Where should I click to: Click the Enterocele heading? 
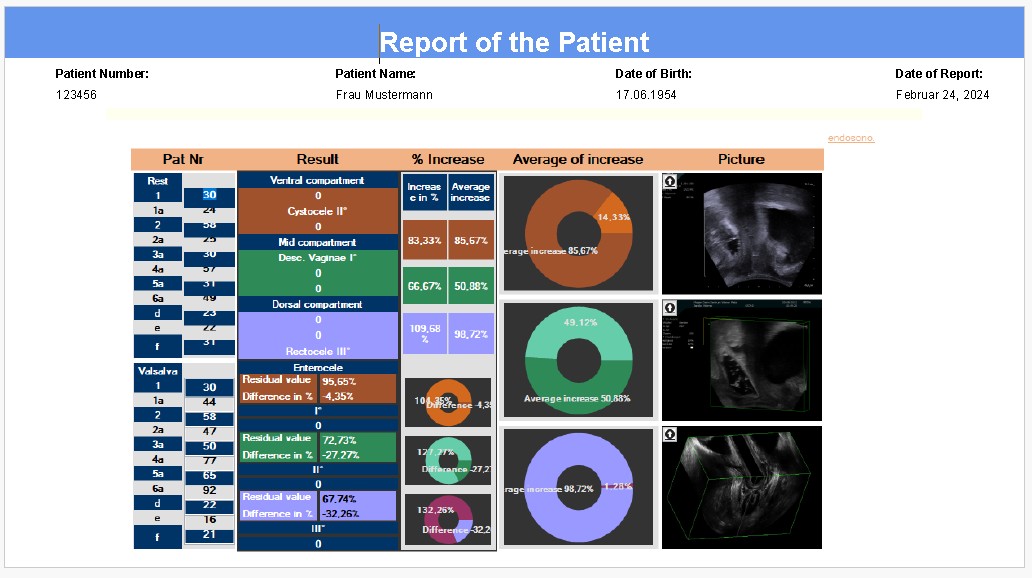tap(317, 367)
